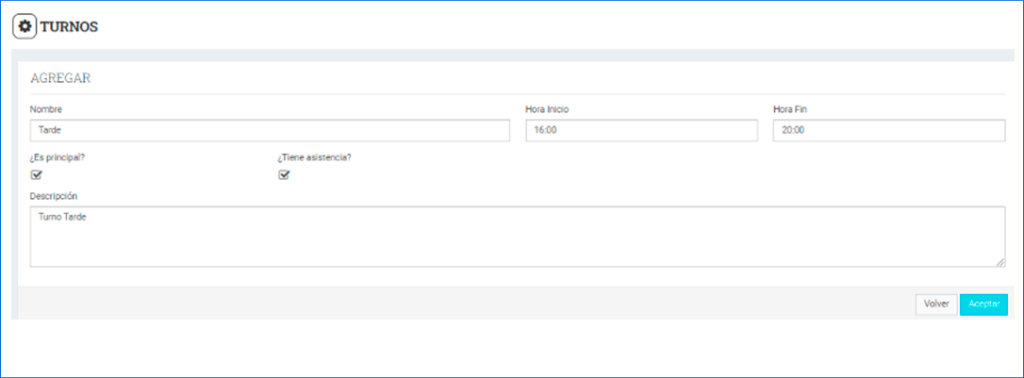Select the Hora Inicio time field
Viewport: 1024px width, 378px height.
pyautogui.click(x=641, y=130)
